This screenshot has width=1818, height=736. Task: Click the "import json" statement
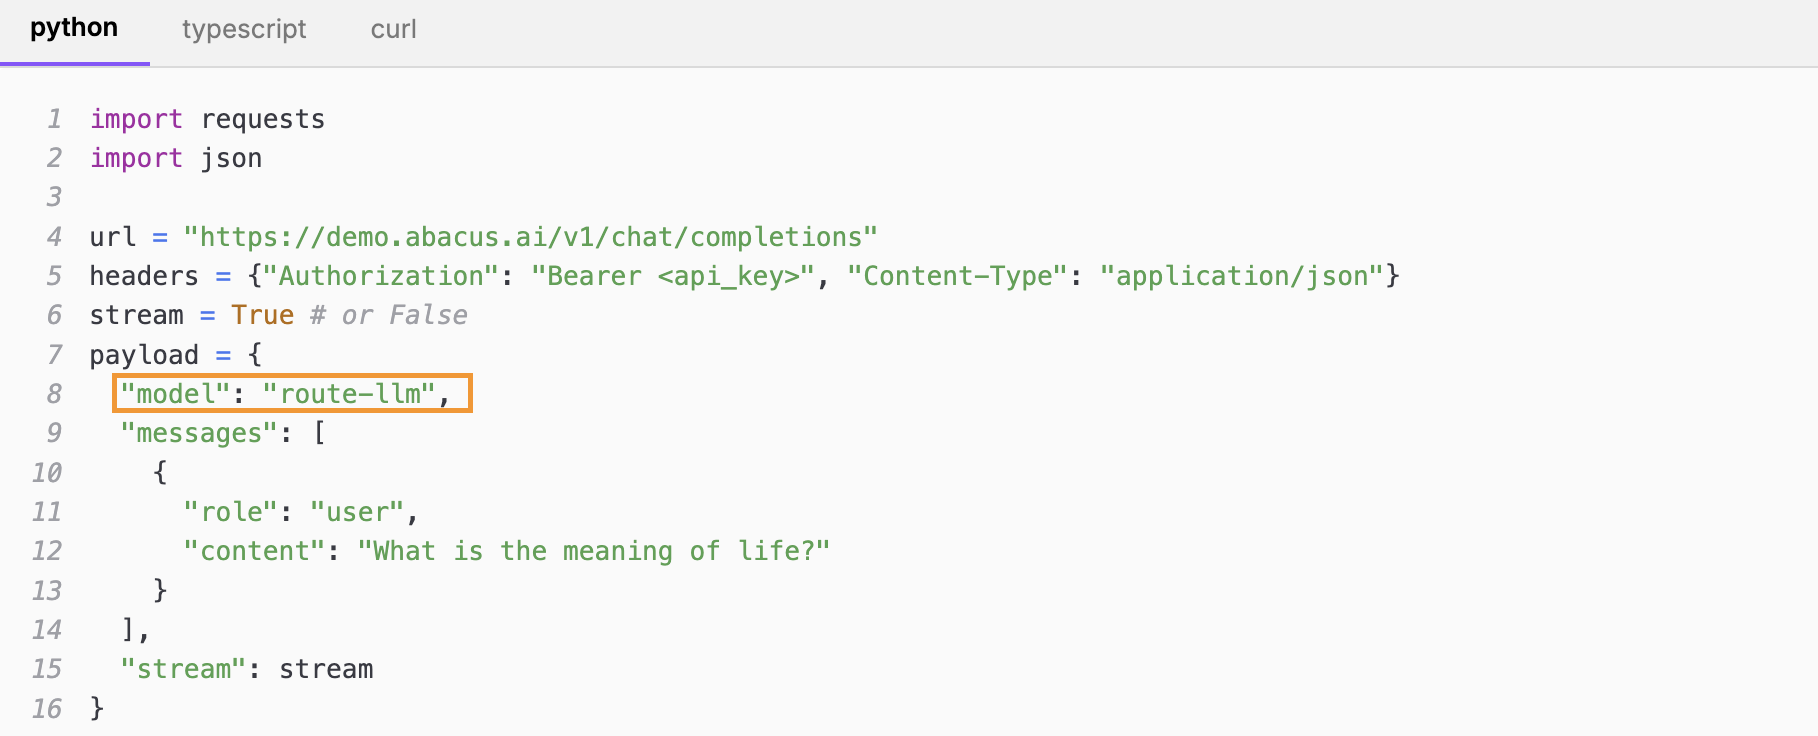[x=176, y=159]
